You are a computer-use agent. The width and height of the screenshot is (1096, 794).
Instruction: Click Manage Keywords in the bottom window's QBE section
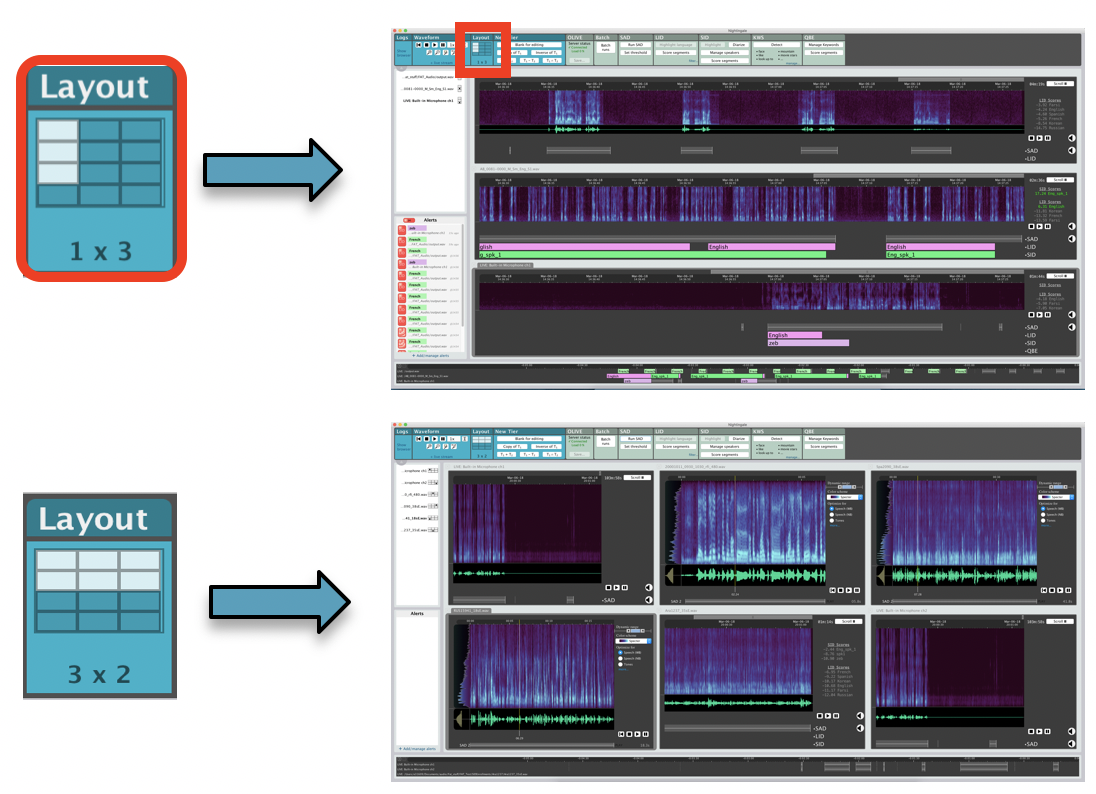pyautogui.click(x=823, y=439)
